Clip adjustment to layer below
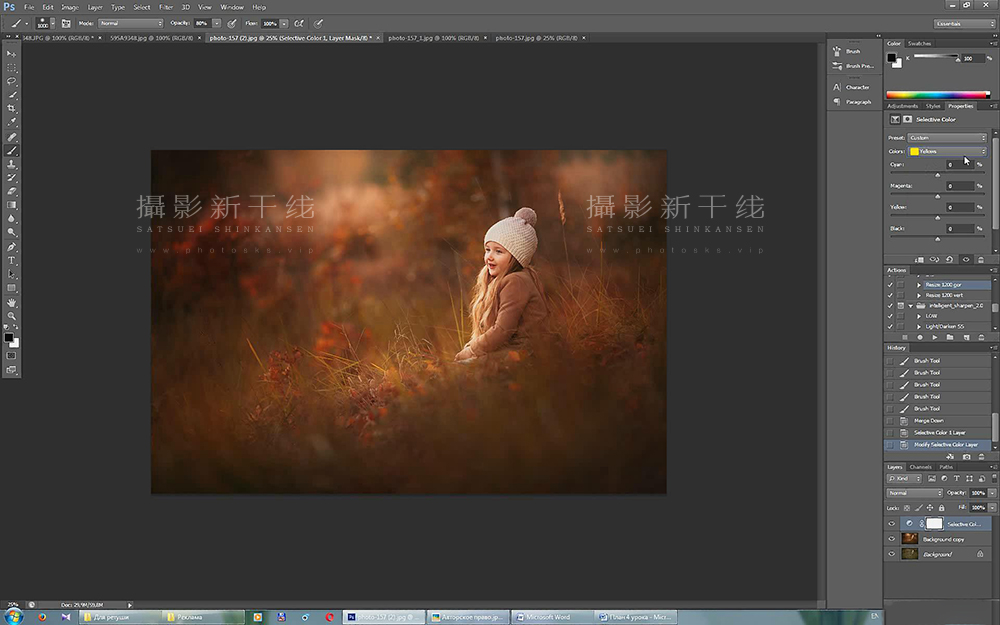 tap(919, 260)
